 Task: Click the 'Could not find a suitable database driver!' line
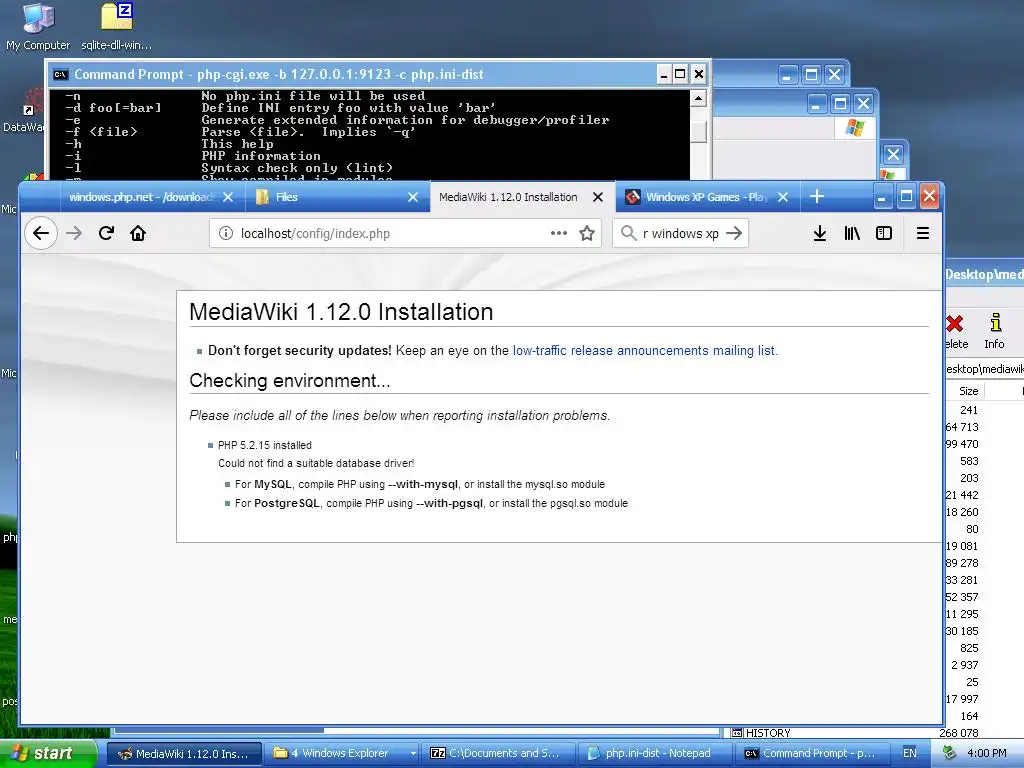tap(316, 464)
